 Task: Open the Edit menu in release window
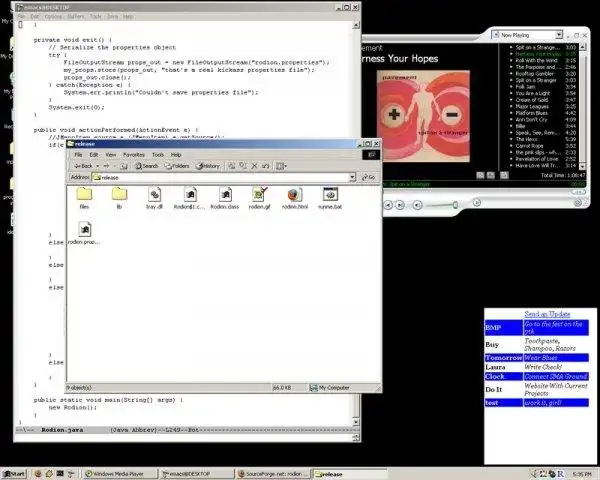[94, 155]
